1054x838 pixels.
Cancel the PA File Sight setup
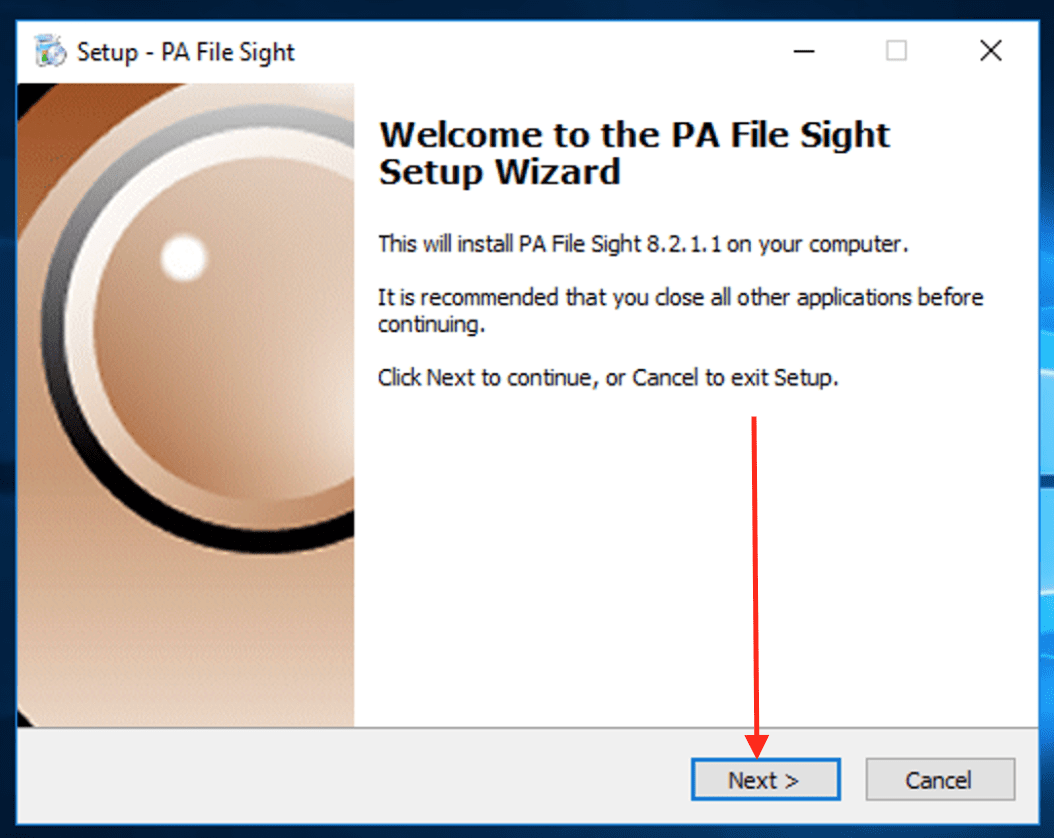pos(939,780)
